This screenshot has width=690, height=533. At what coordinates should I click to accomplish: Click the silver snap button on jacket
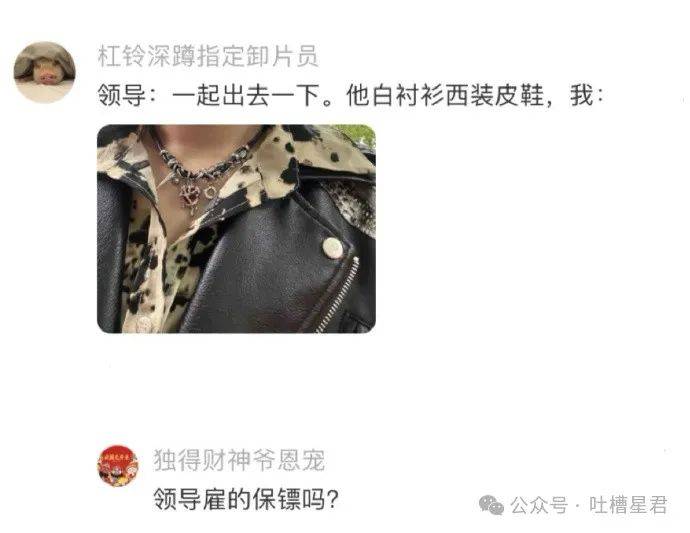[x=333, y=247]
